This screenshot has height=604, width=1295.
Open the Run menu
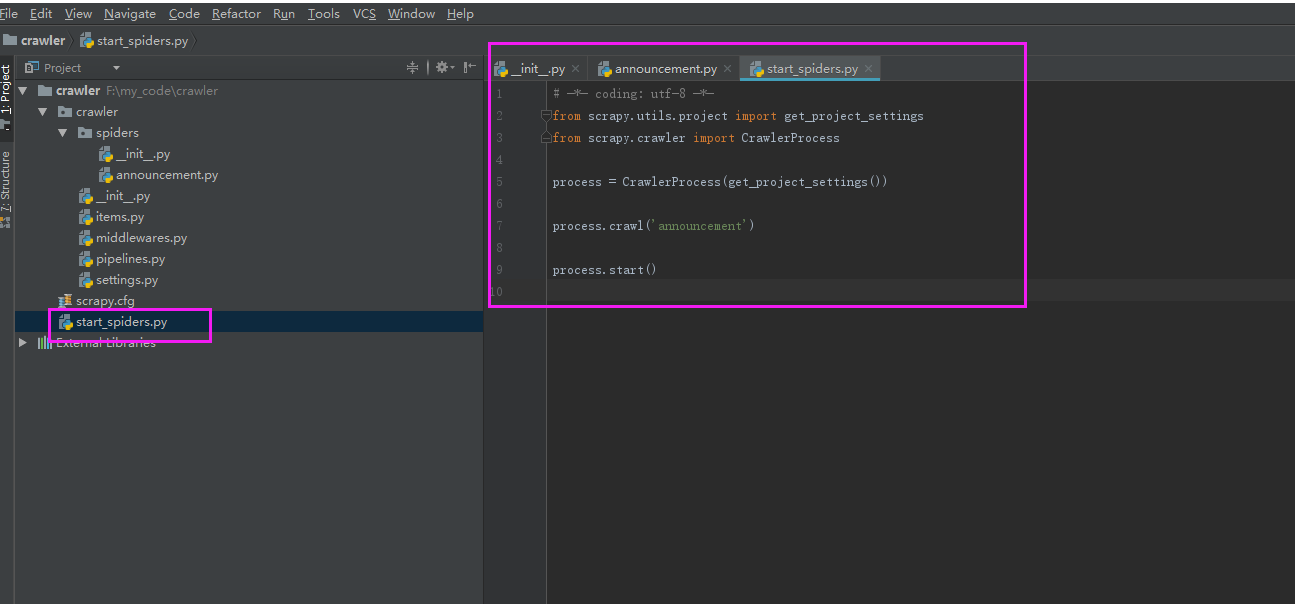[x=284, y=14]
